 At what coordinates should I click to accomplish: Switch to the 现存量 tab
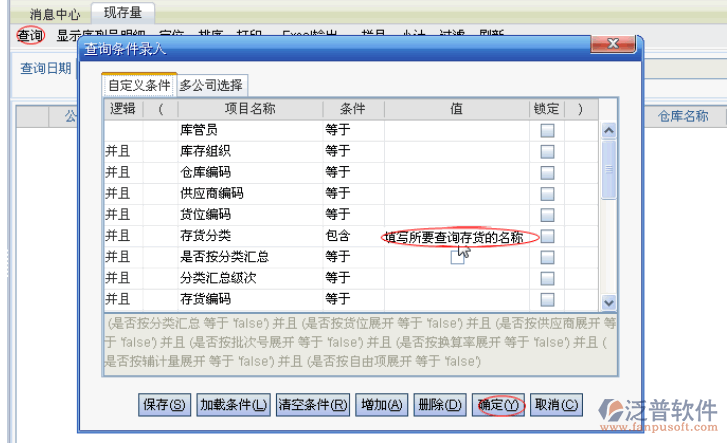122,12
